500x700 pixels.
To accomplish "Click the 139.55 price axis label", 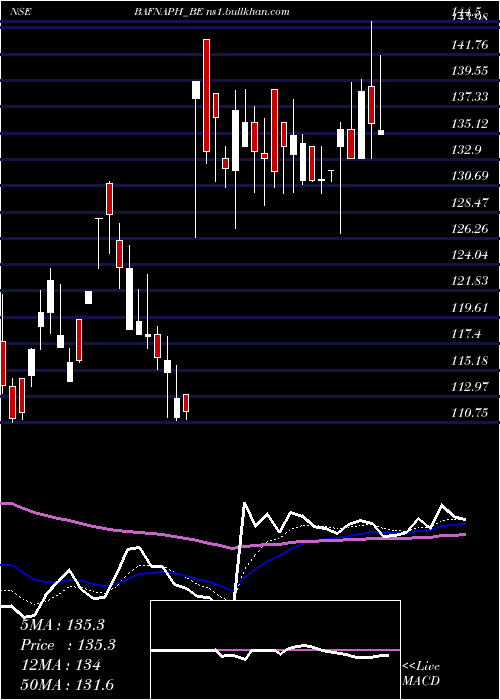I will 470,71.
